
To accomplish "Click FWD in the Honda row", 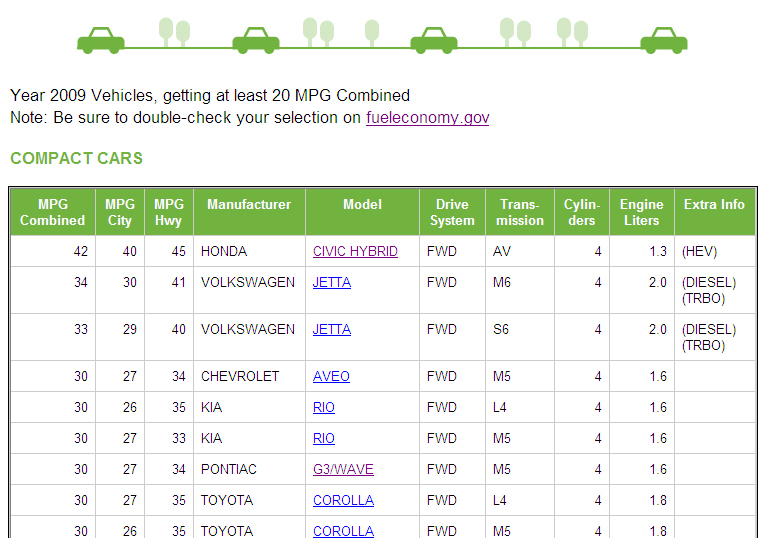I will 442,251.
